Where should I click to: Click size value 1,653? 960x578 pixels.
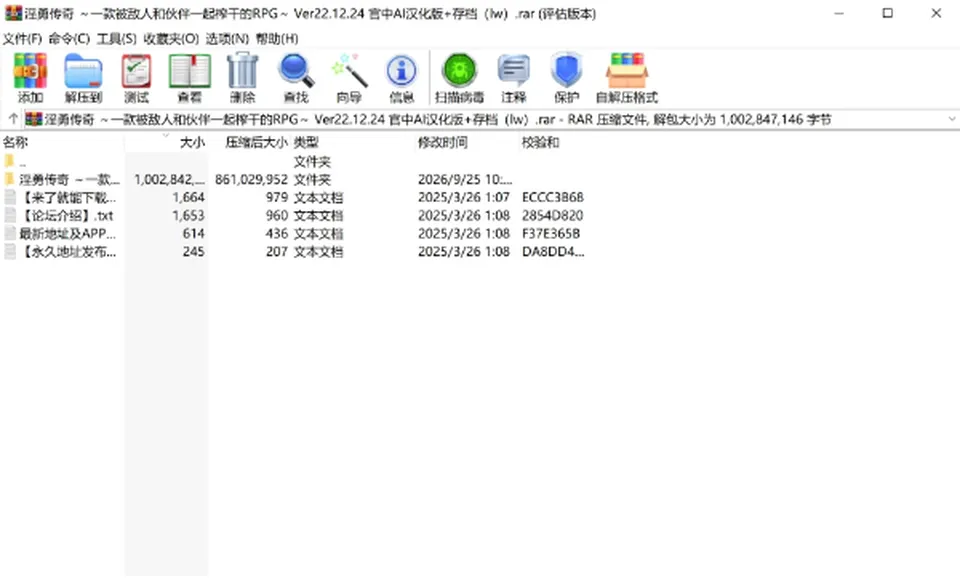[x=188, y=216]
